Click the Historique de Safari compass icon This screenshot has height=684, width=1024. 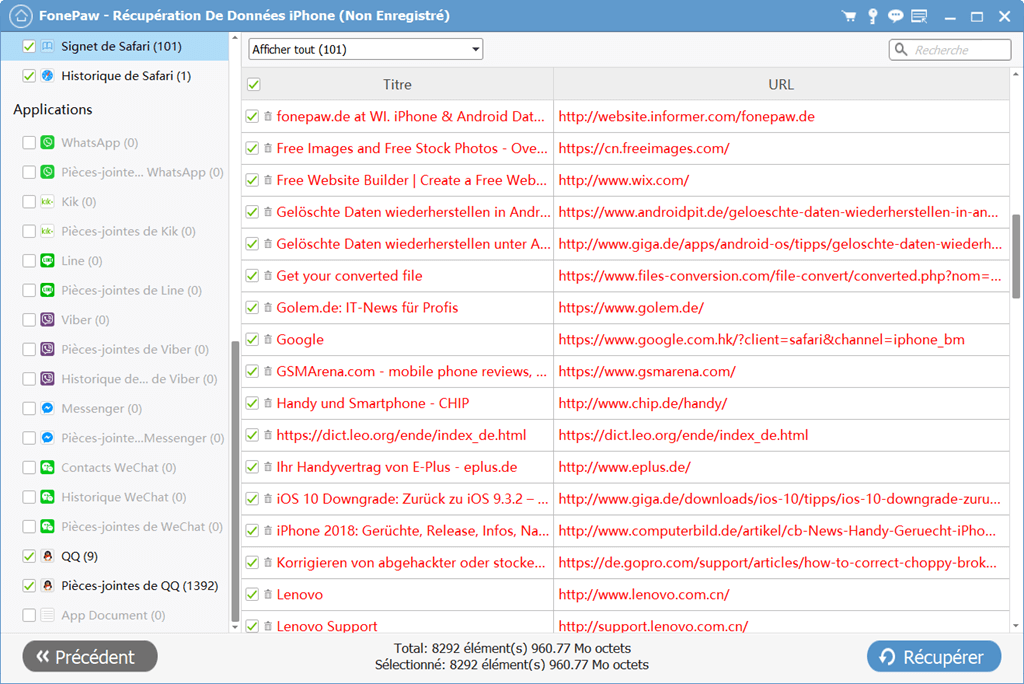pyautogui.click(x=48, y=76)
